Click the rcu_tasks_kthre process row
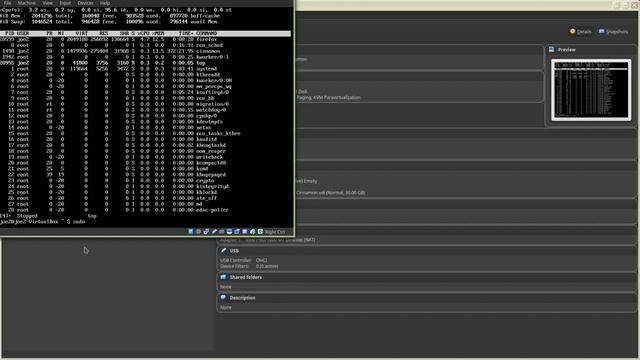Screen dimensions: 640x360 click(x=145, y=133)
